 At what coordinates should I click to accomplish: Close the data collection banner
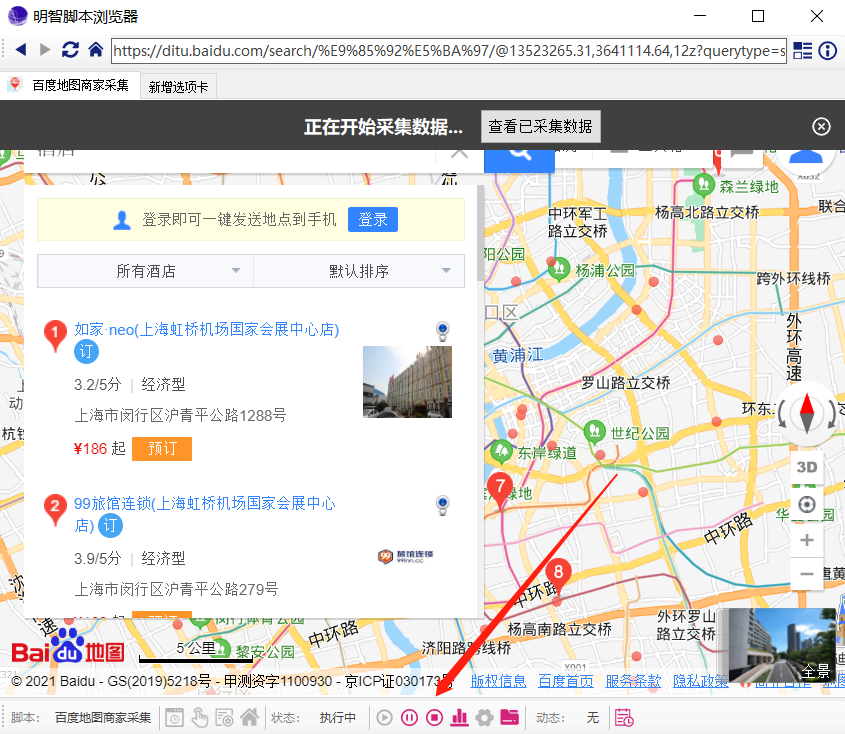[821, 127]
